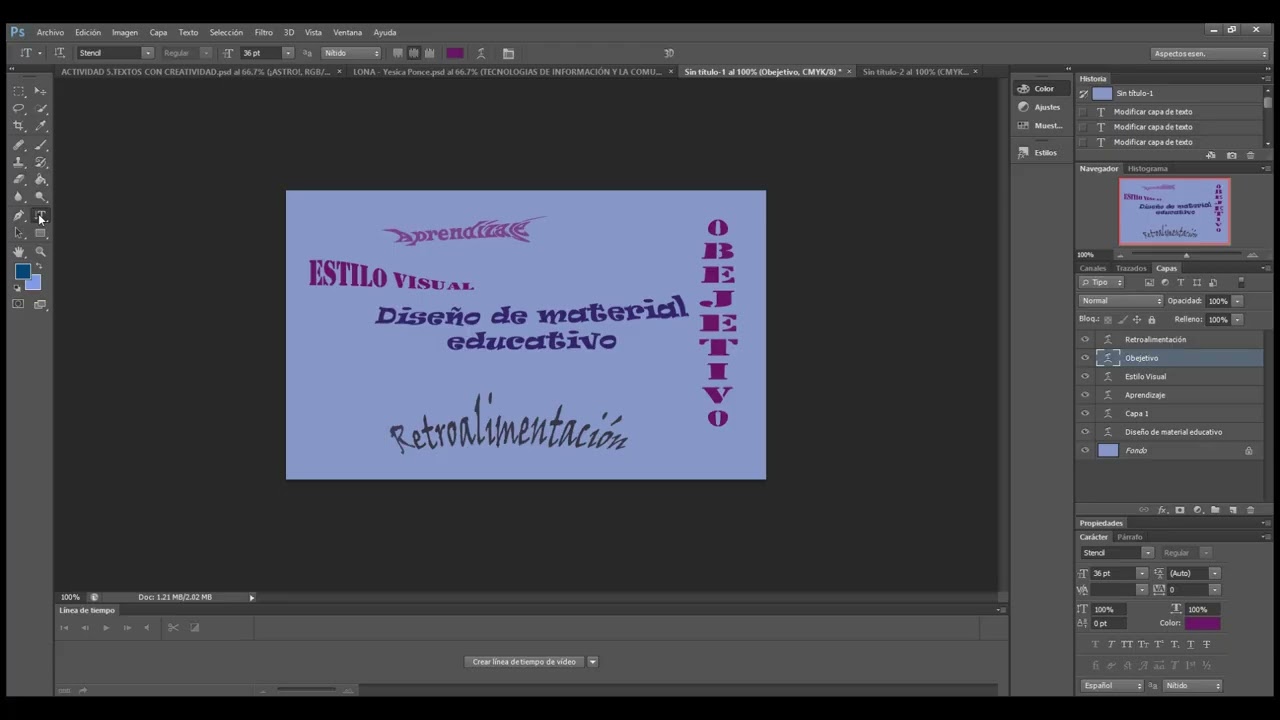Add a layer mask

1180,510
